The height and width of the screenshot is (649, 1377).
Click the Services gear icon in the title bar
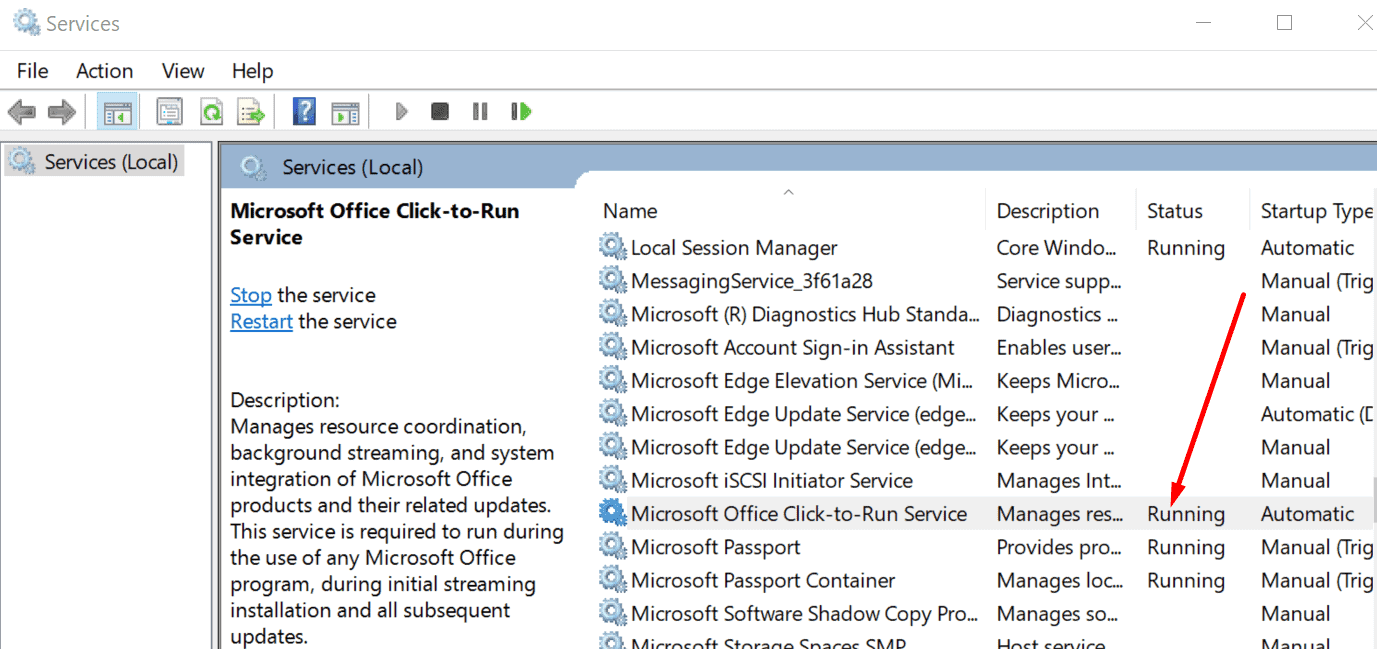coord(26,22)
